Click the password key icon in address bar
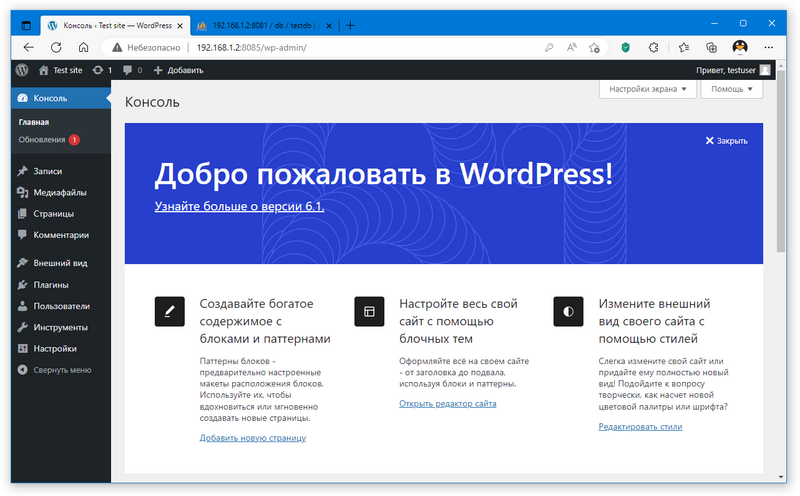The width and height of the screenshot is (800, 496). [x=549, y=47]
